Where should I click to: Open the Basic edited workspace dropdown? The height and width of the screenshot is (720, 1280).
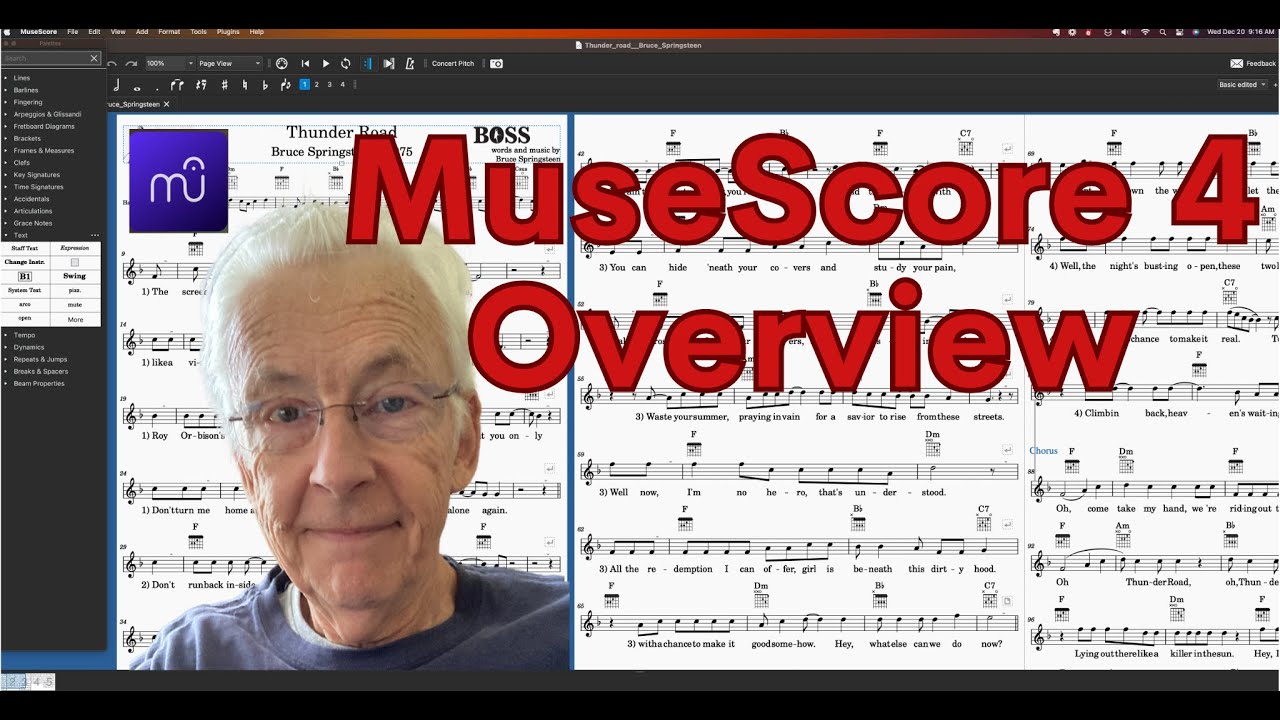pos(1242,85)
